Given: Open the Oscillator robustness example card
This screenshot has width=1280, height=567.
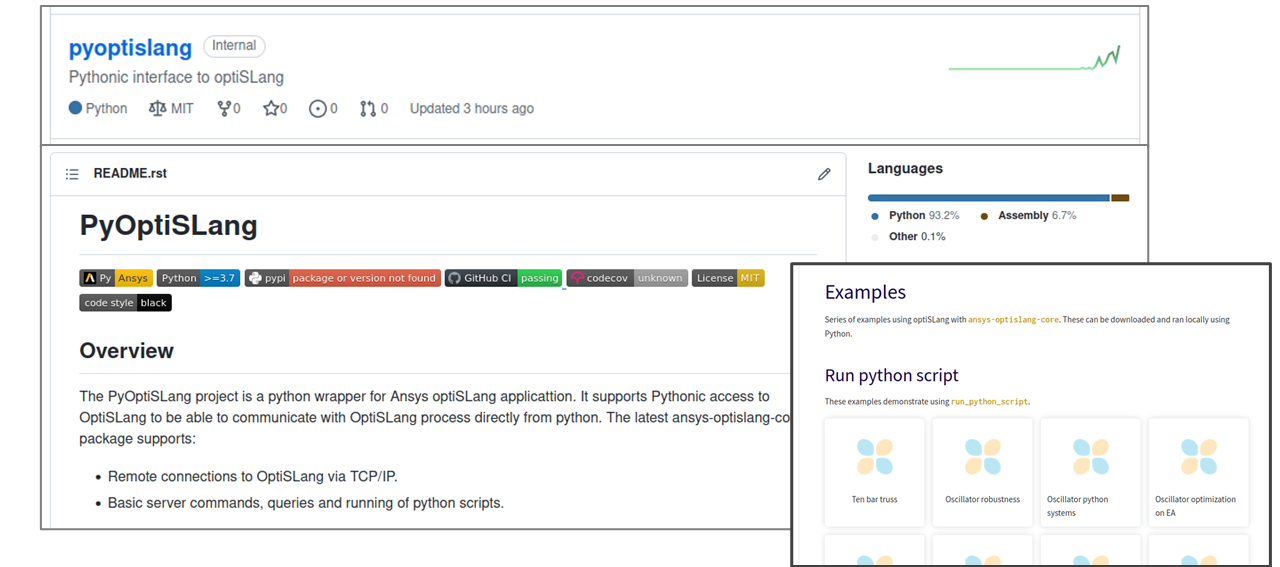Looking at the screenshot, I should (x=982, y=472).
